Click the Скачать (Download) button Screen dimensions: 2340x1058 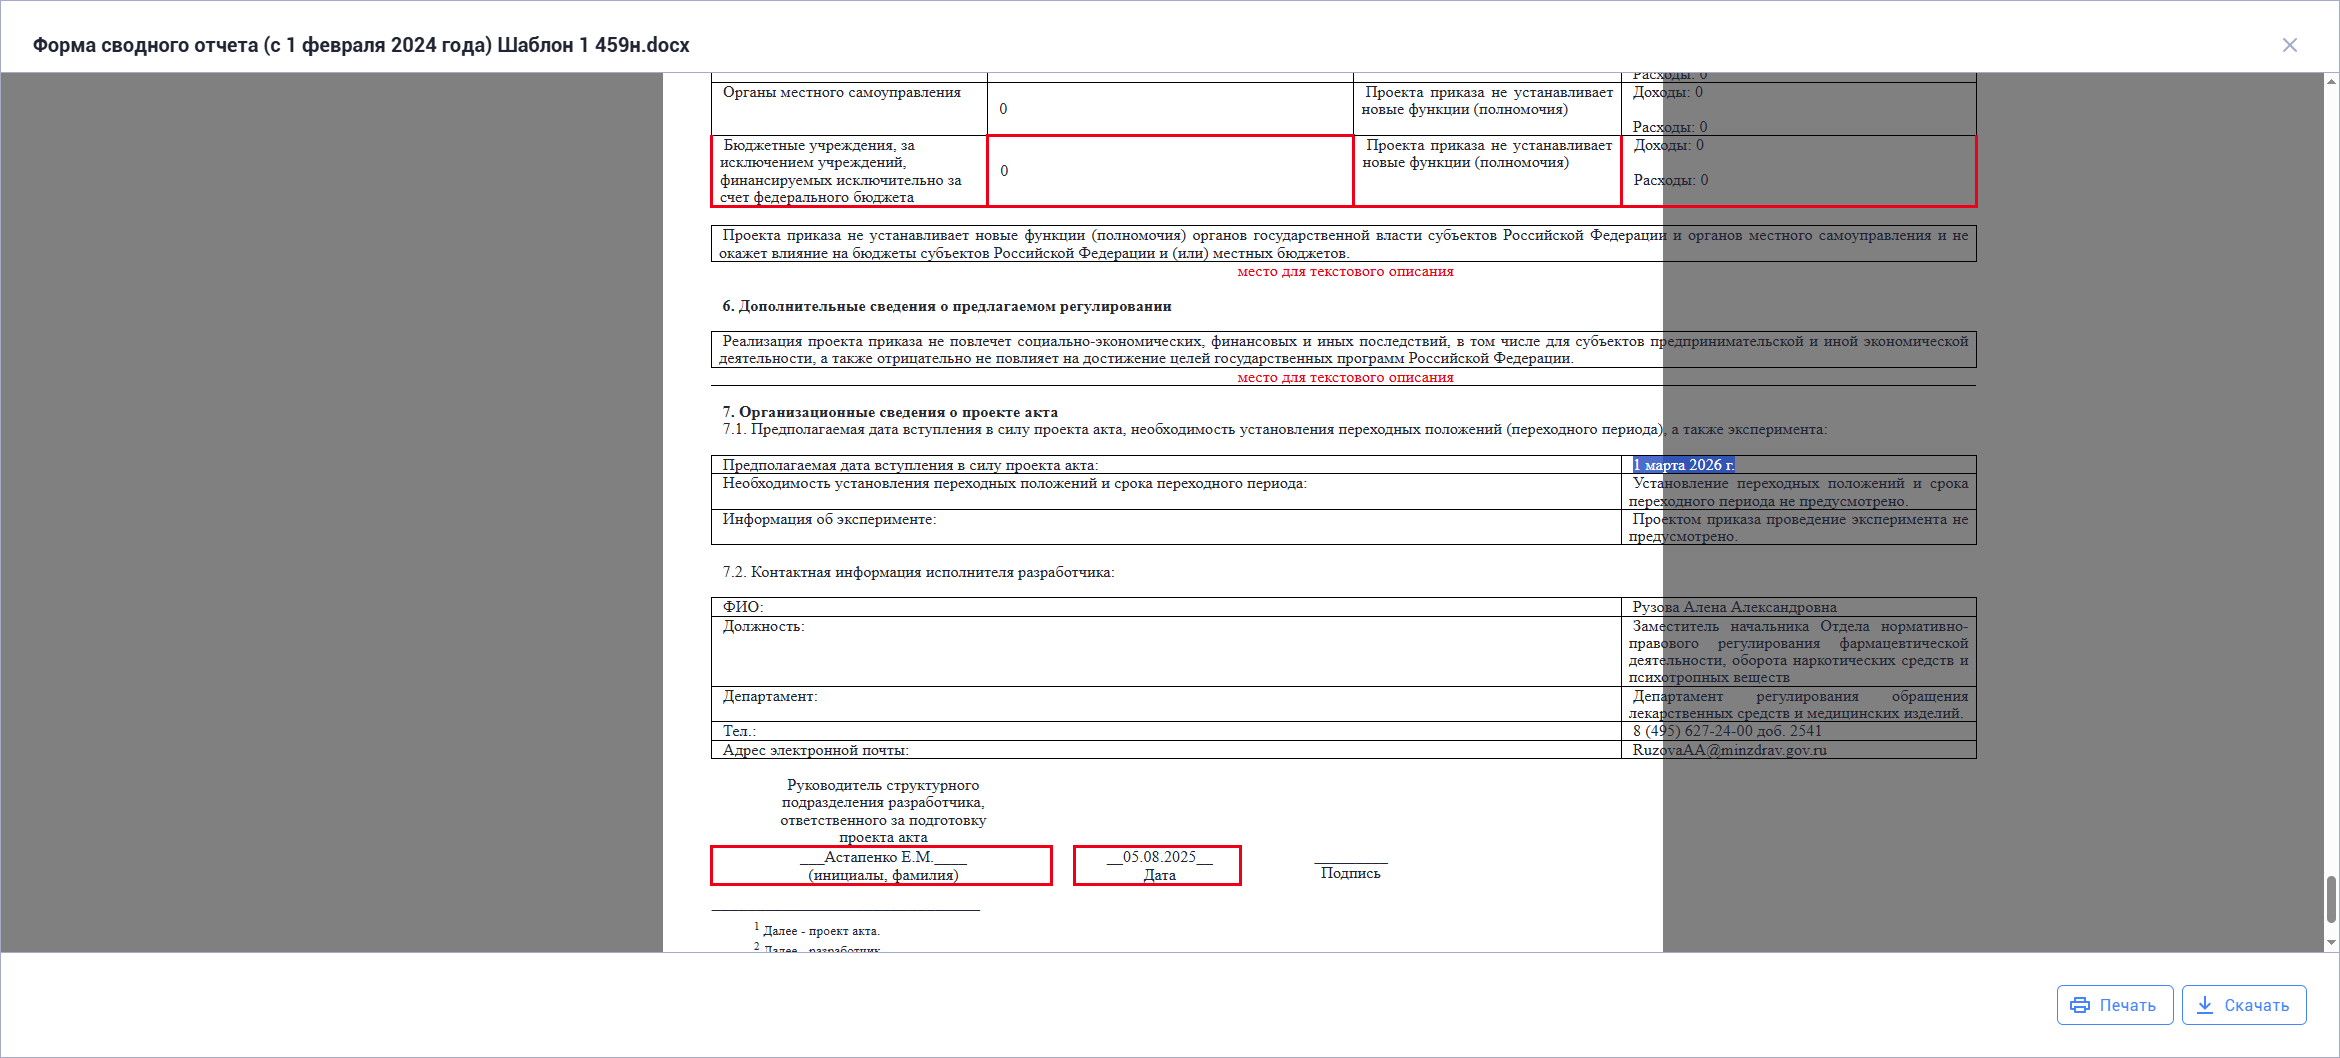click(2243, 1005)
